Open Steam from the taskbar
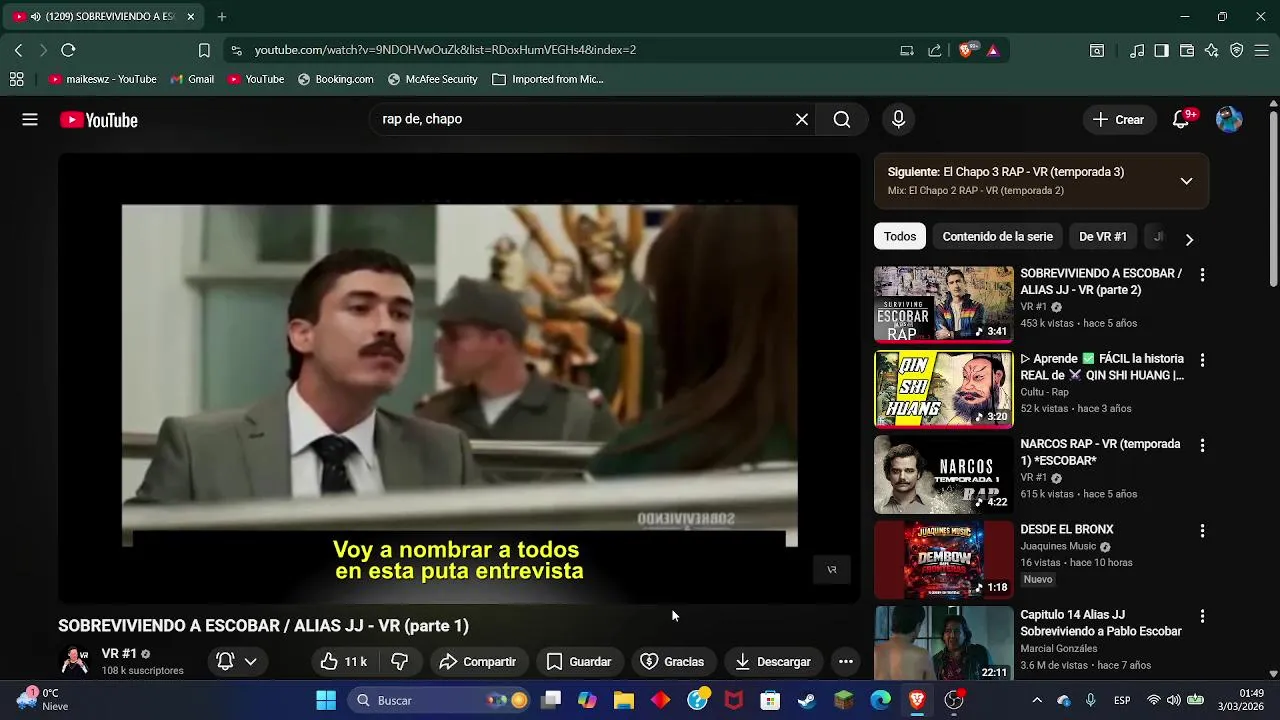Image resolution: width=1280 pixels, height=720 pixels. click(806, 700)
